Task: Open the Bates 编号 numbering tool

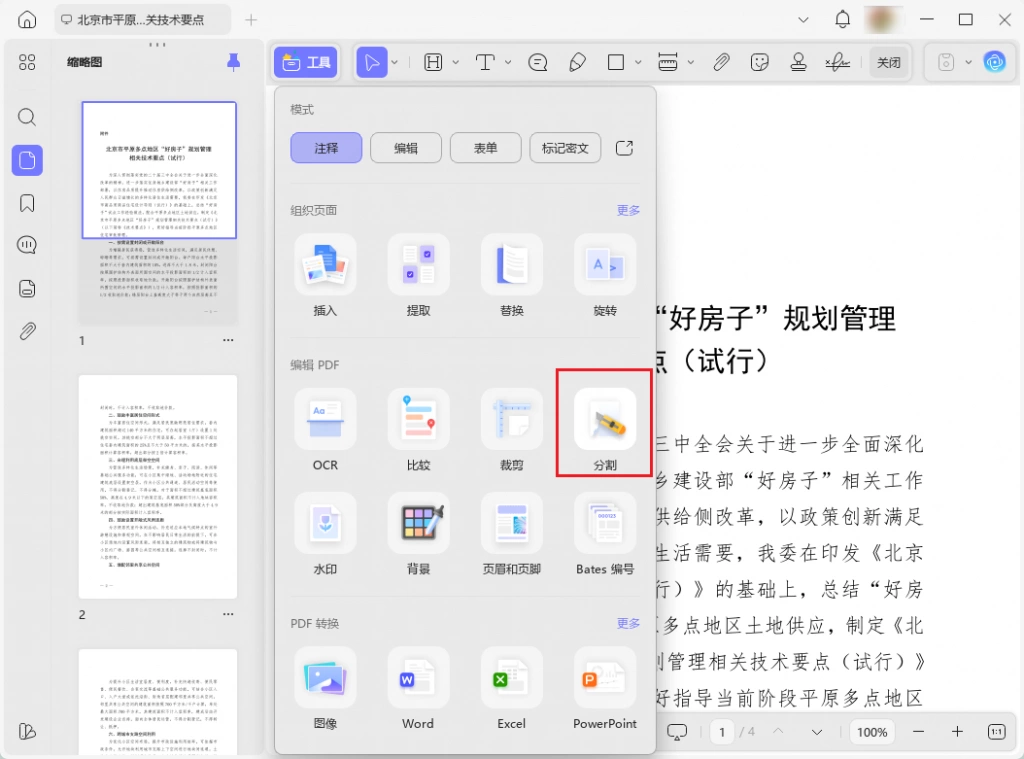Action: (605, 523)
